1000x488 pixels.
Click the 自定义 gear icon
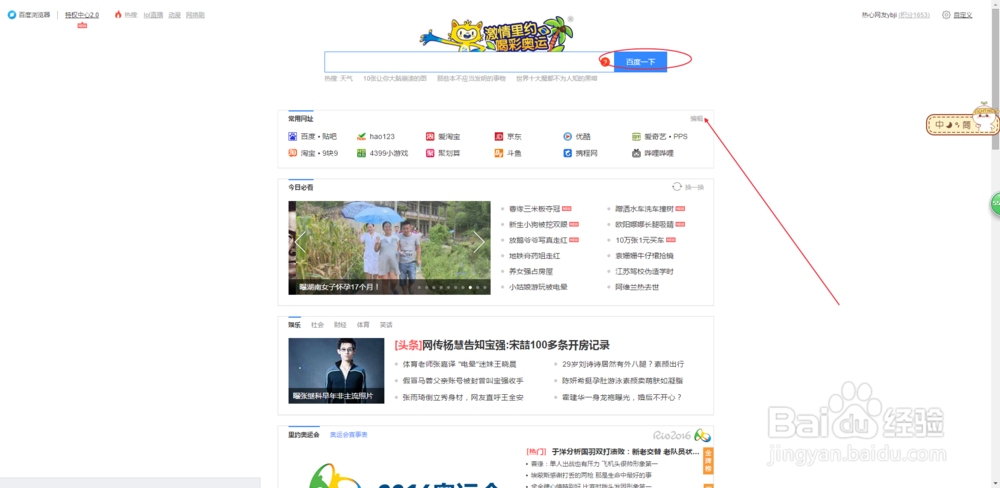click(946, 15)
